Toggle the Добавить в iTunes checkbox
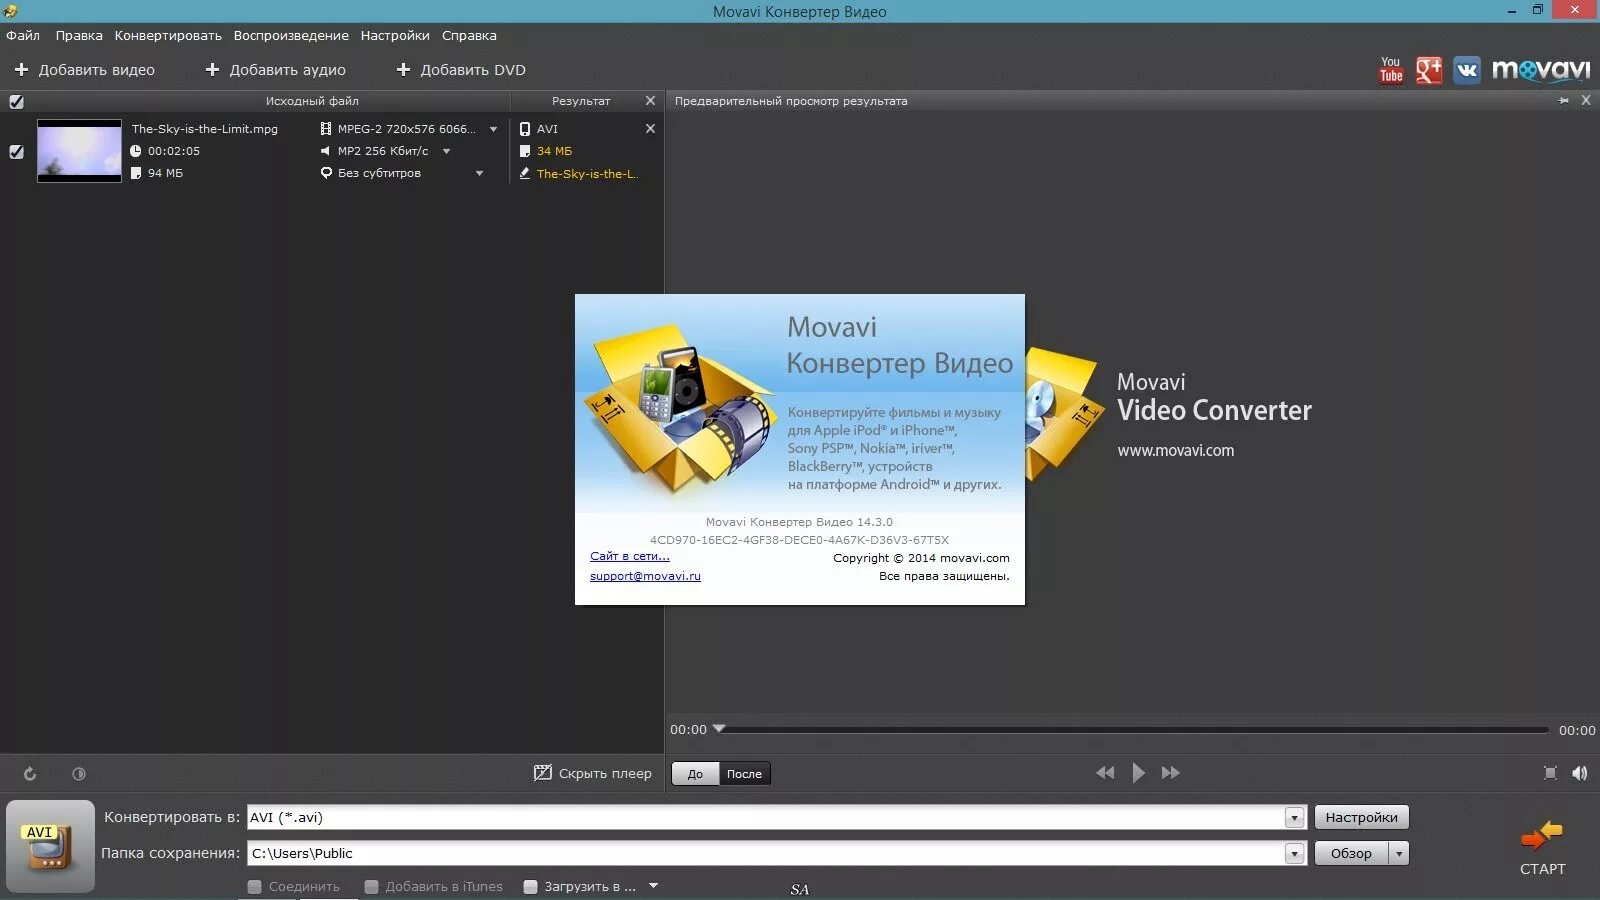The height and width of the screenshot is (900, 1600). point(372,886)
